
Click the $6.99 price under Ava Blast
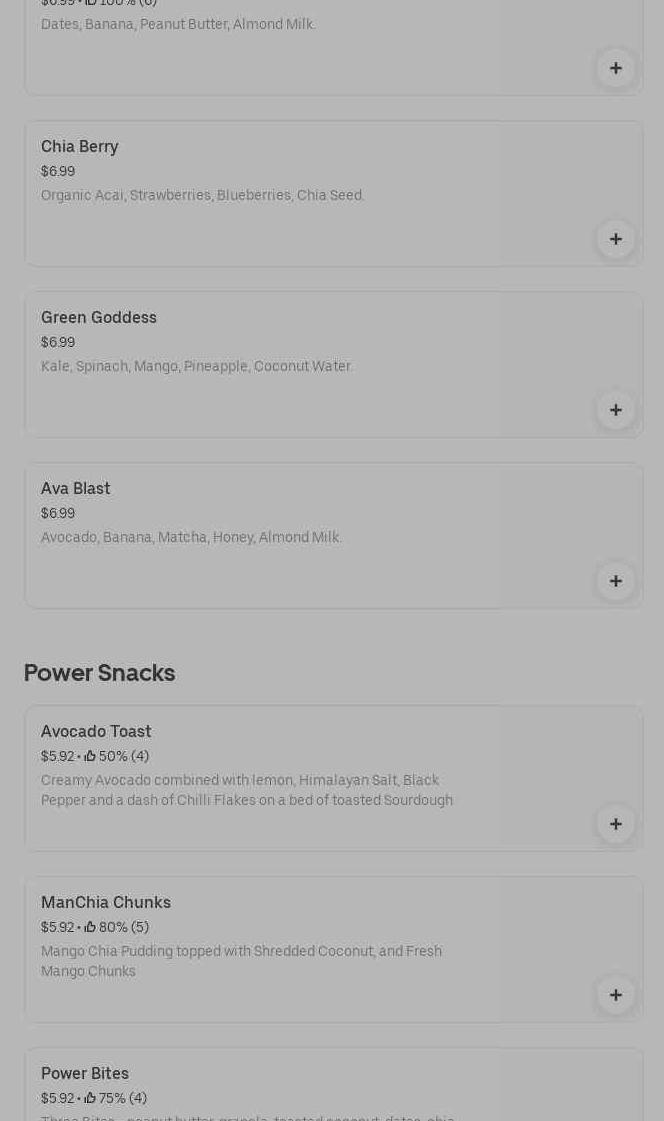pos(58,513)
